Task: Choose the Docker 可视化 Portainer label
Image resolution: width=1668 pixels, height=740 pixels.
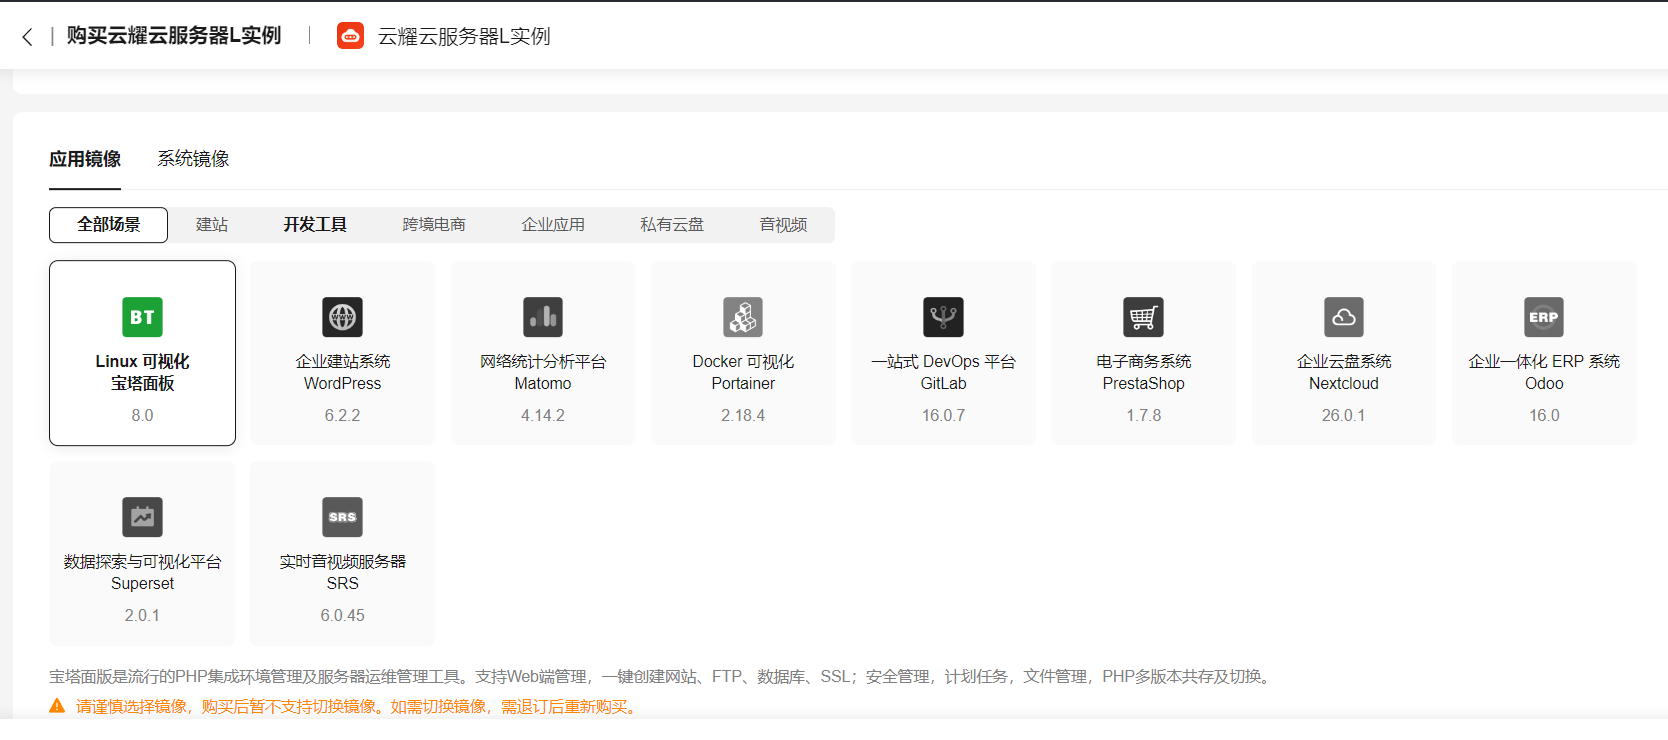Action: (x=743, y=372)
